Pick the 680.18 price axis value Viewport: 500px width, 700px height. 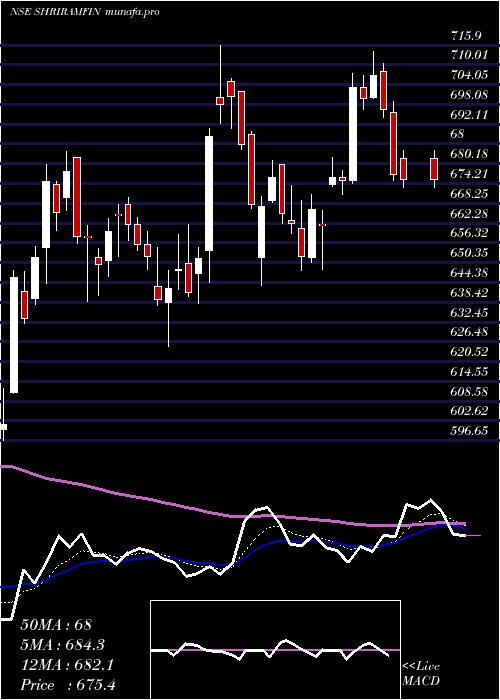[469, 154]
